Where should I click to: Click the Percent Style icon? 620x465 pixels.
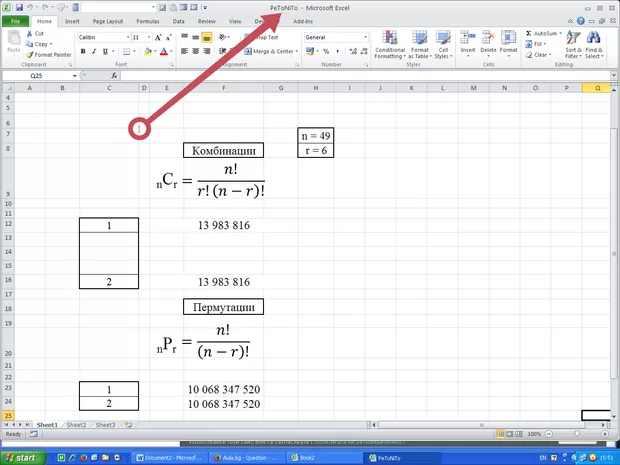pyautogui.click(x=326, y=51)
